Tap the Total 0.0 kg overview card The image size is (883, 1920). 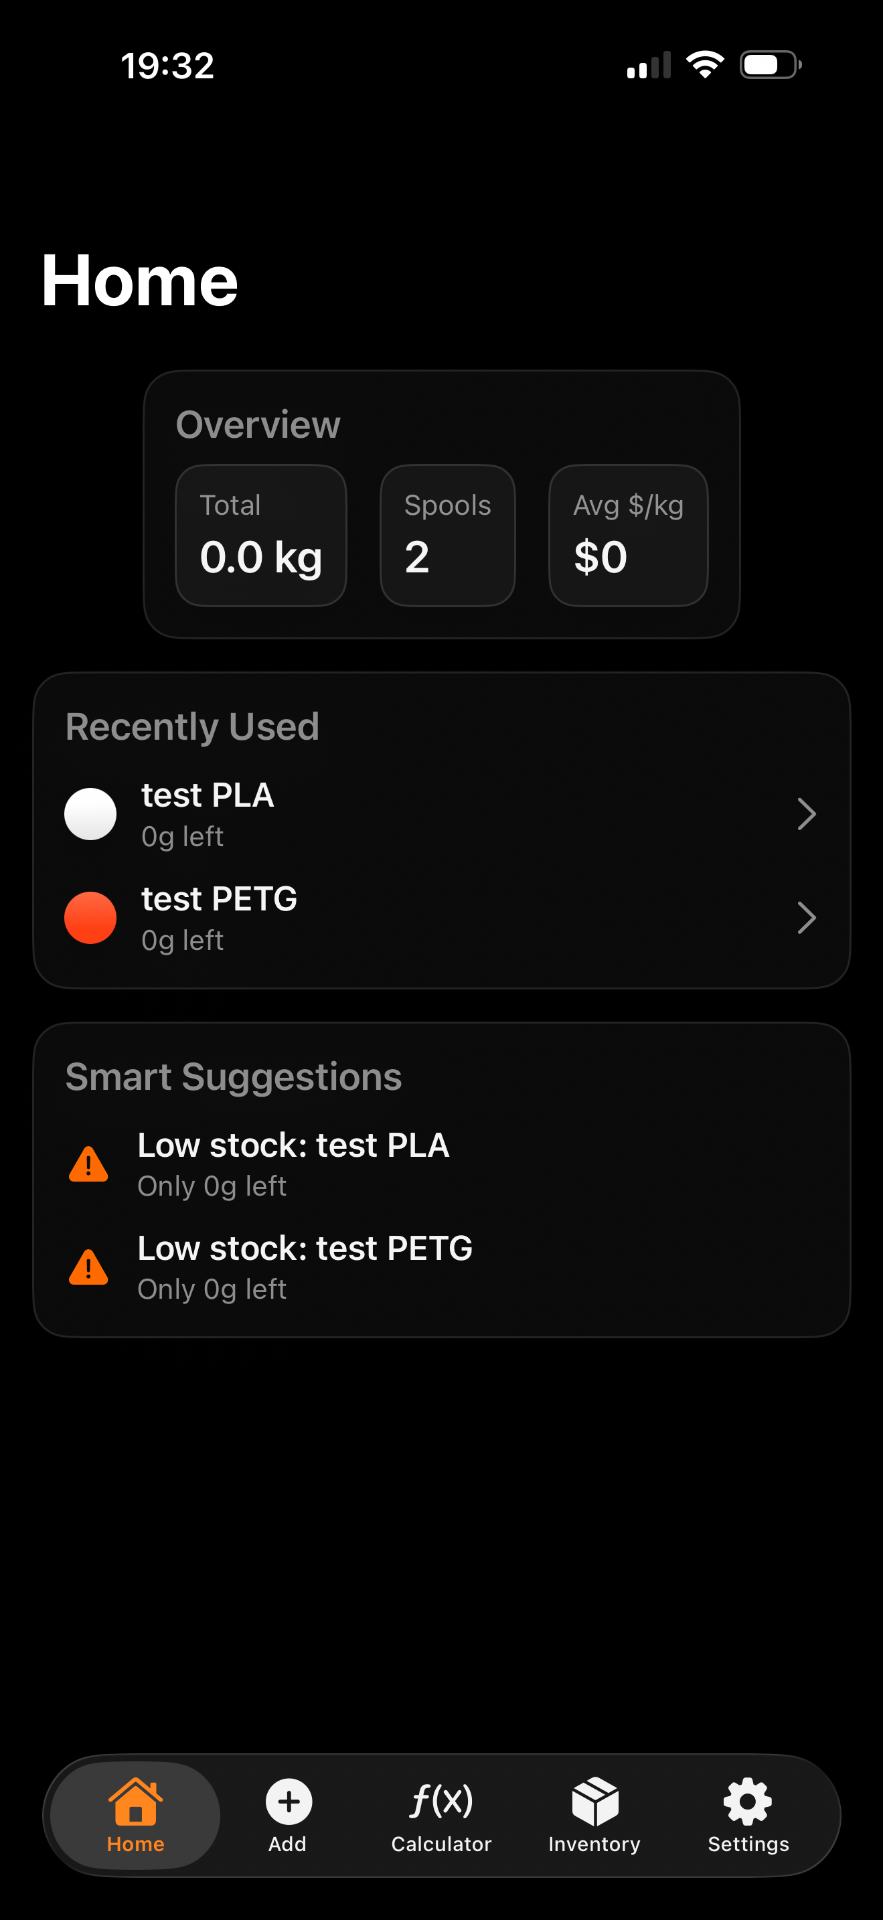pyautogui.click(x=261, y=536)
